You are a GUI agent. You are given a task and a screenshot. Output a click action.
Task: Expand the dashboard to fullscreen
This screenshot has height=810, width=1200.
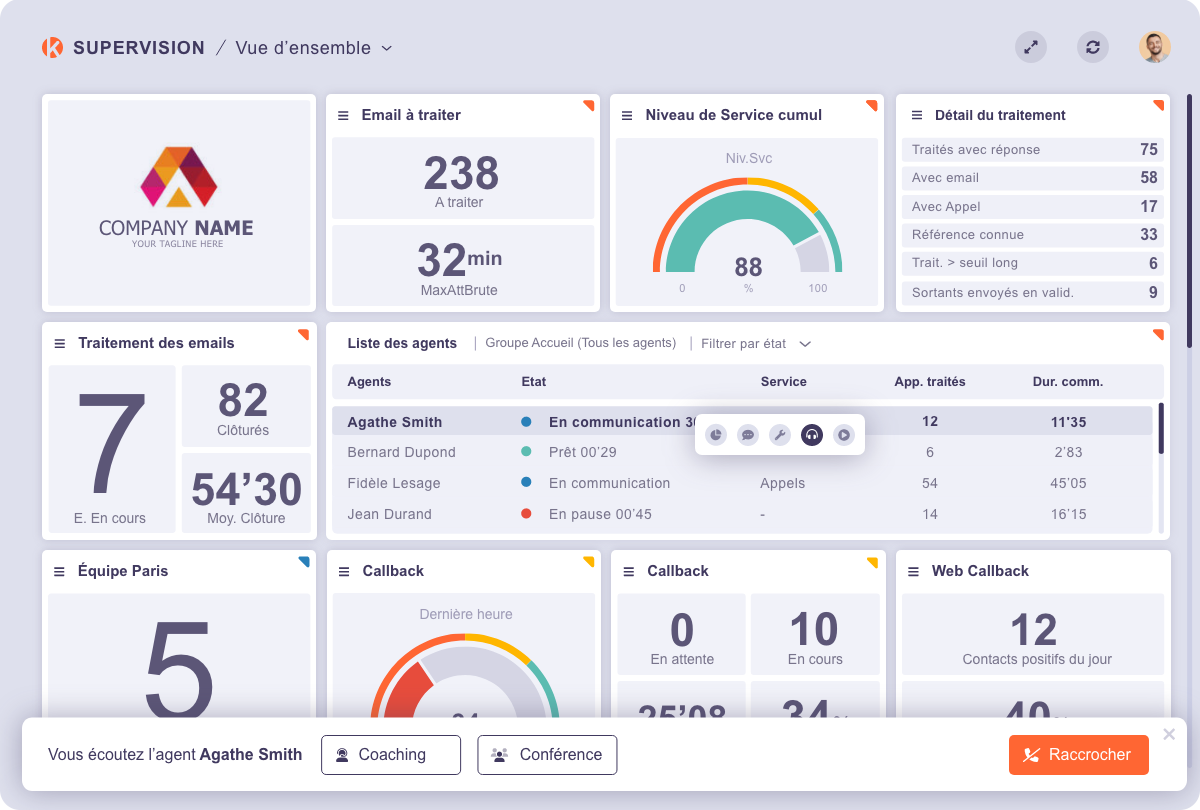[1031, 47]
